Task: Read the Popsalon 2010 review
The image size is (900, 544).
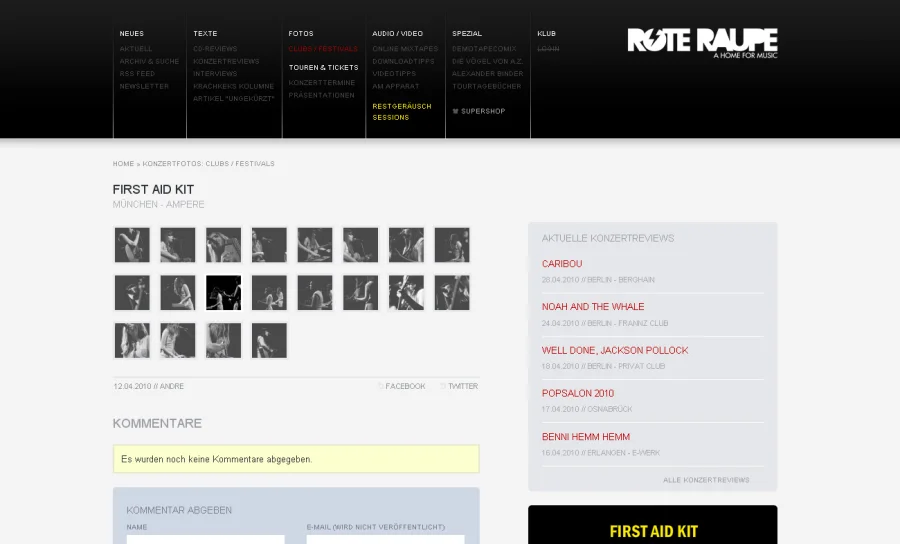Action: [578, 394]
